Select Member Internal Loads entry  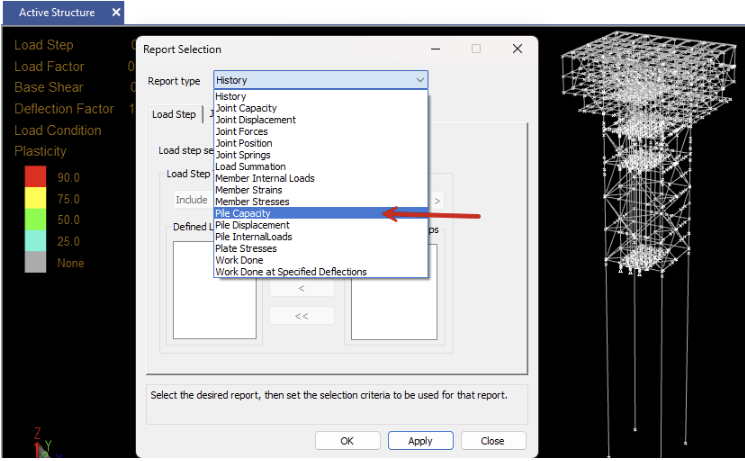click(321, 178)
